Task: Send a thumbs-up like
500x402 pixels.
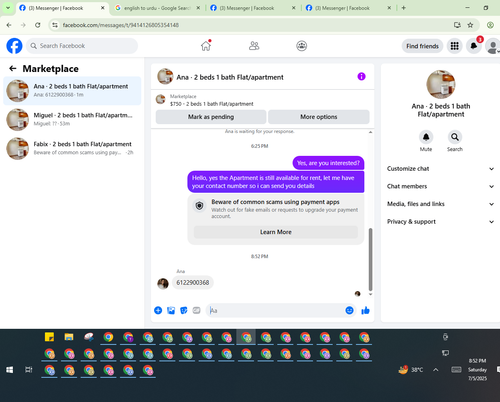Action: [366, 310]
